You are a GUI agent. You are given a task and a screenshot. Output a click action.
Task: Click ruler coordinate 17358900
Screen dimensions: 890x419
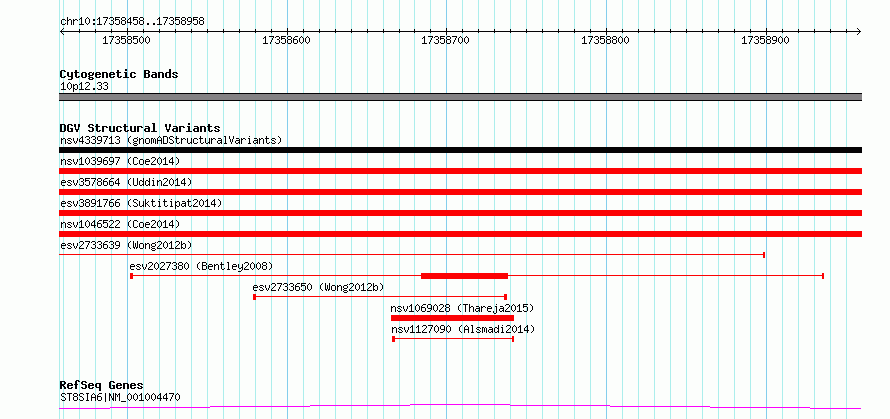point(765,41)
